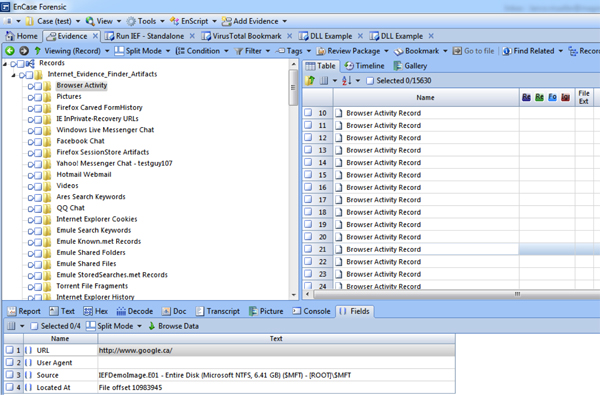Click the File Ext column header
Image resolution: width=600 pixels, height=395 pixels.
(x=584, y=98)
